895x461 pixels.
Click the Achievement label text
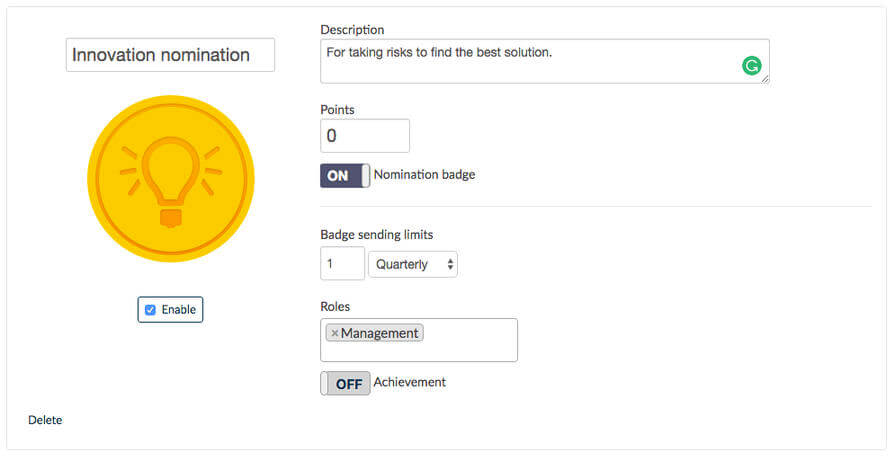(x=409, y=382)
